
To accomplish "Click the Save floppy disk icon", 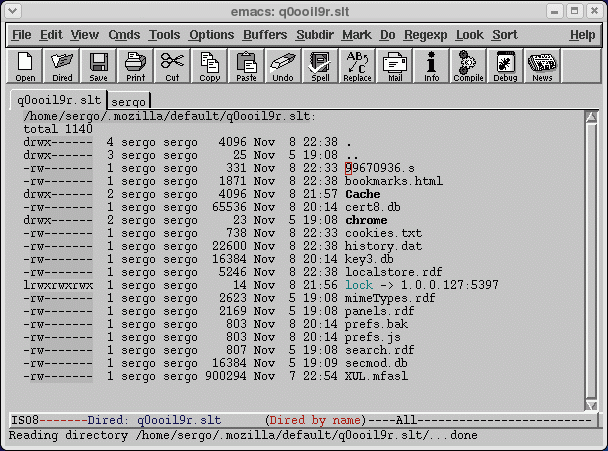I will click(x=98, y=66).
